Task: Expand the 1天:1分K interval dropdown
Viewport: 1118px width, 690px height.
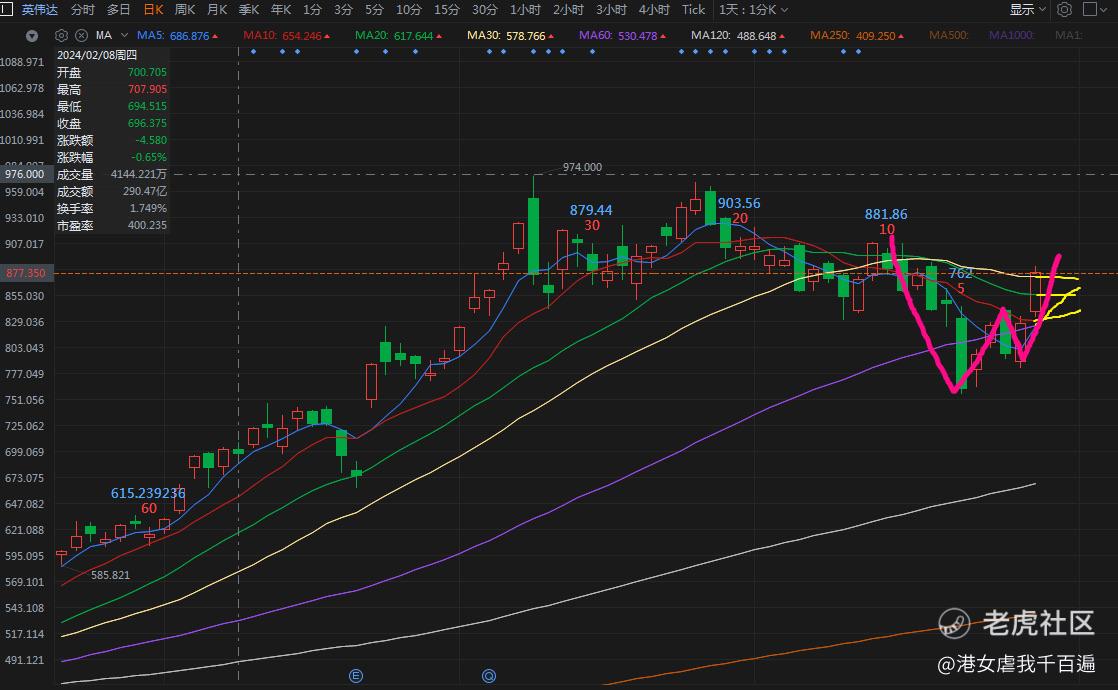Action: (753, 9)
